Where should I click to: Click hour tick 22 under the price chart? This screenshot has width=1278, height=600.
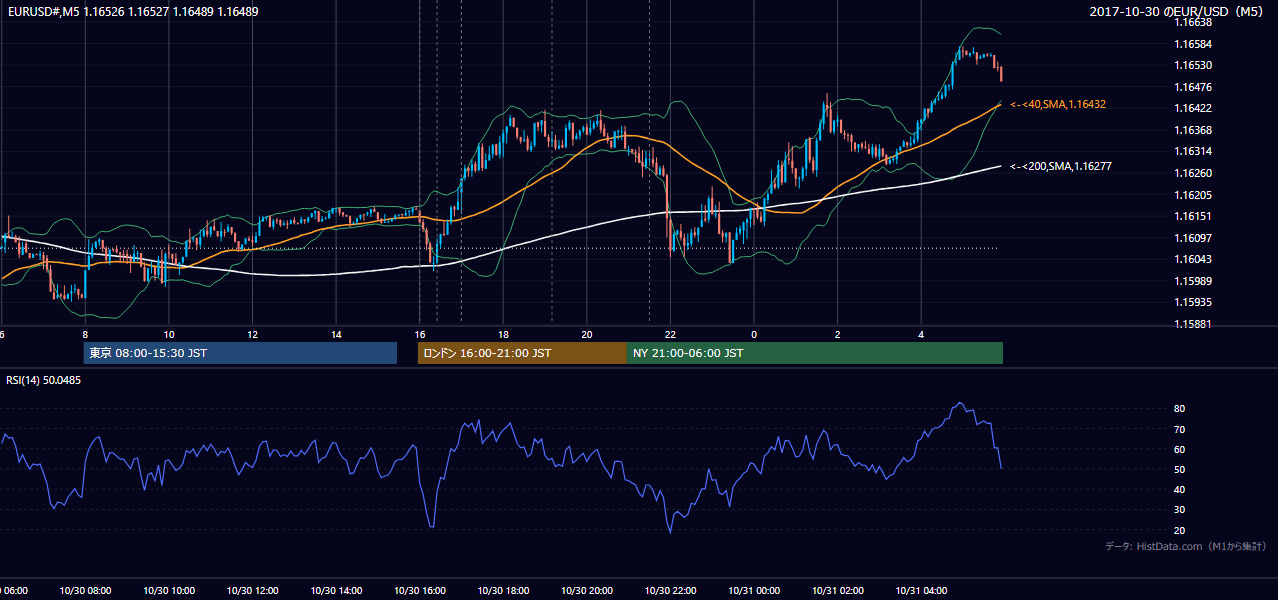tap(671, 334)
